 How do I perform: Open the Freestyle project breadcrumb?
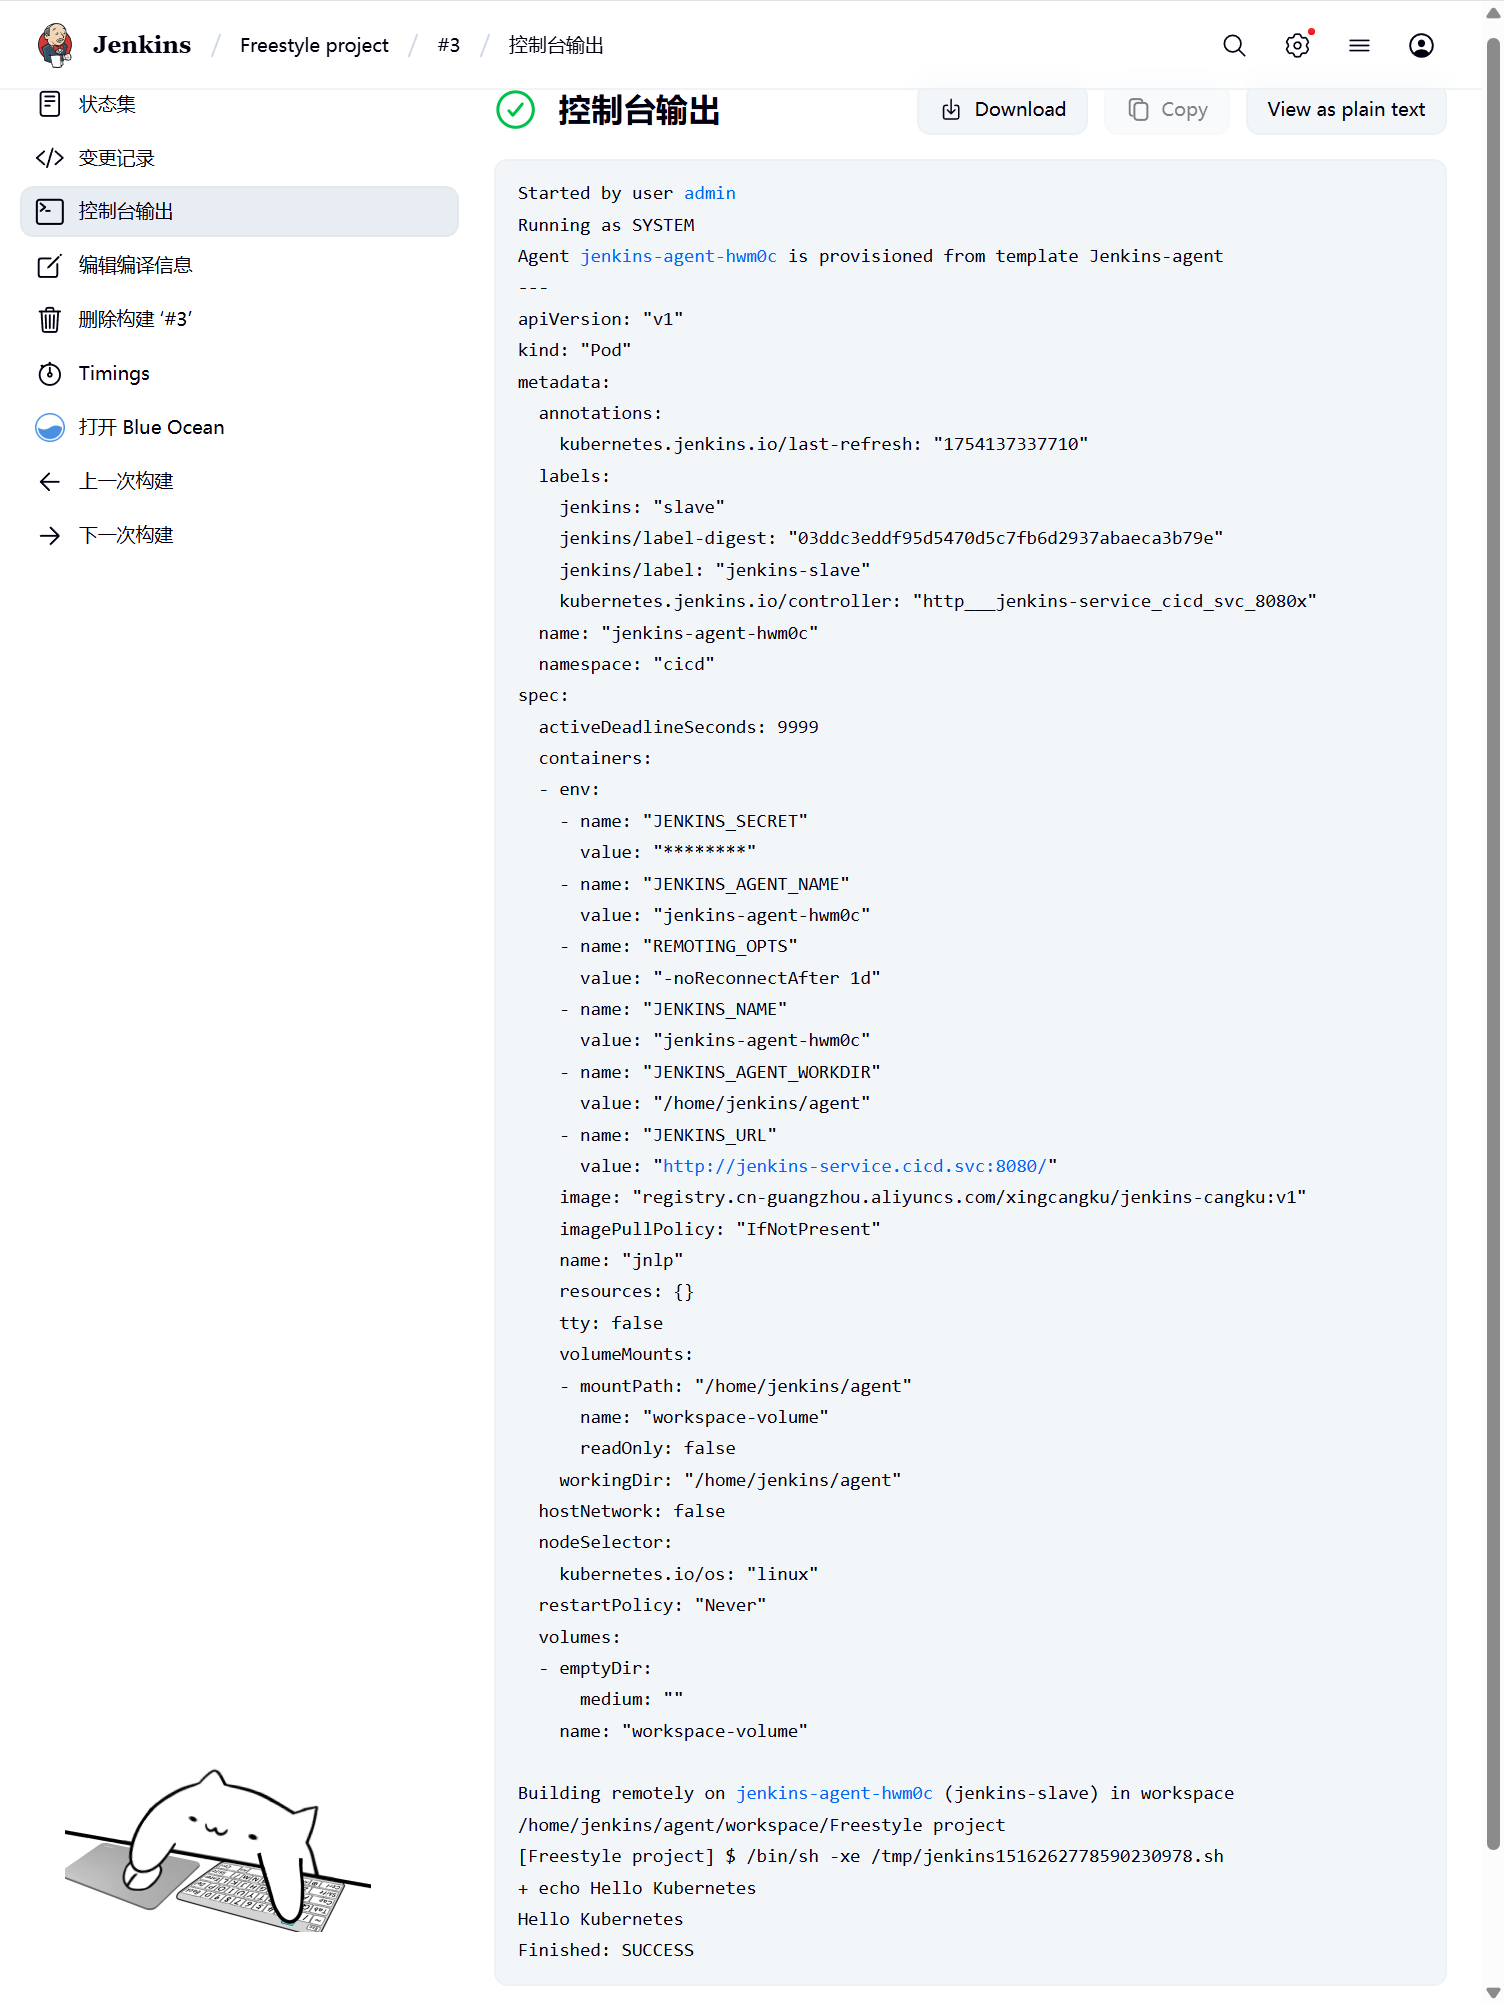tap(314, 45)
